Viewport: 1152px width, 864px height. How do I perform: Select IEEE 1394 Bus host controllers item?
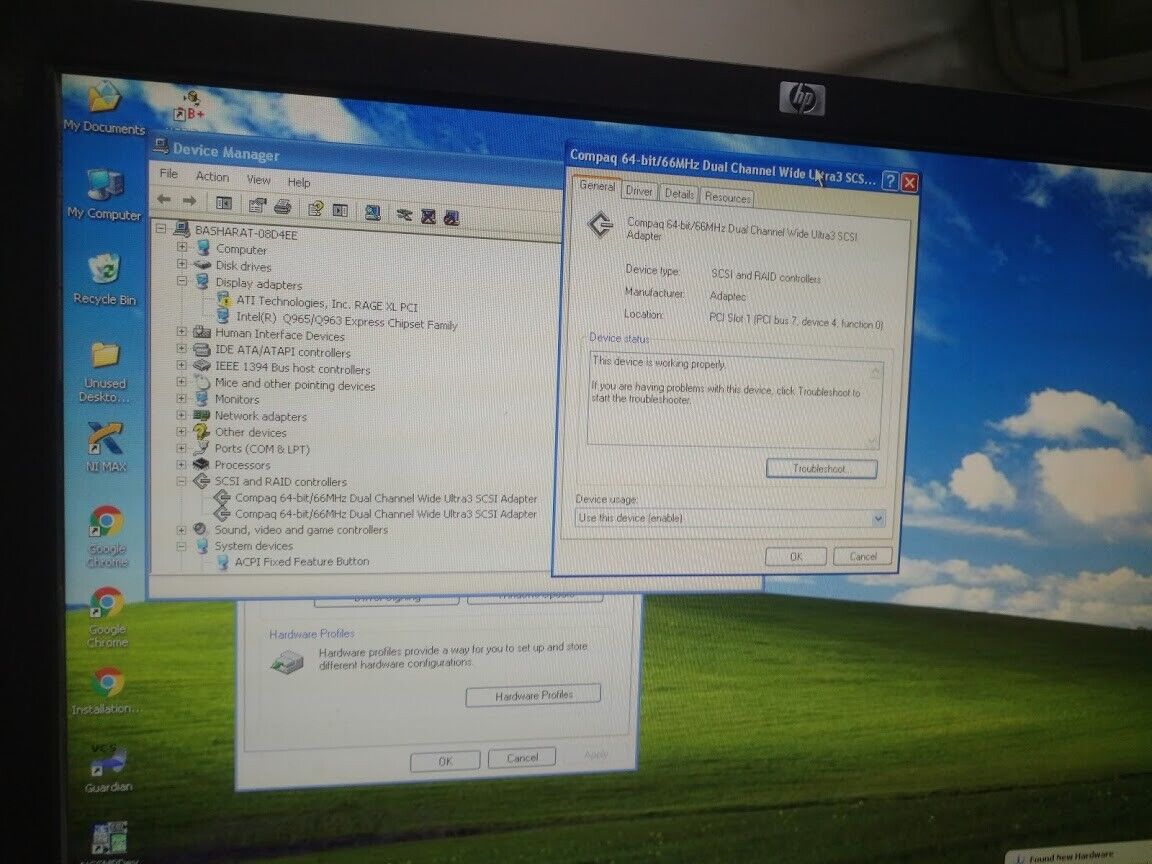(x=292, y=368)
